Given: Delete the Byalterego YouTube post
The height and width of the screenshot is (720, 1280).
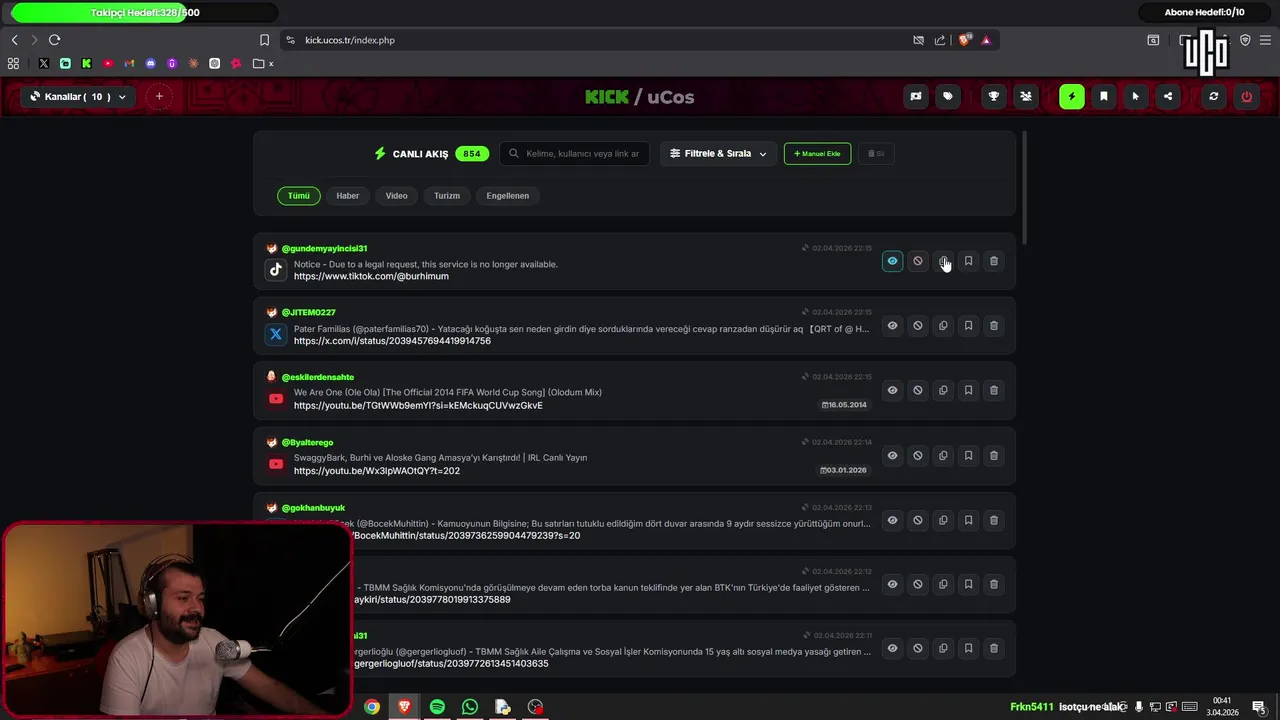Looking at the screenshot, I should tap(993, 455).
